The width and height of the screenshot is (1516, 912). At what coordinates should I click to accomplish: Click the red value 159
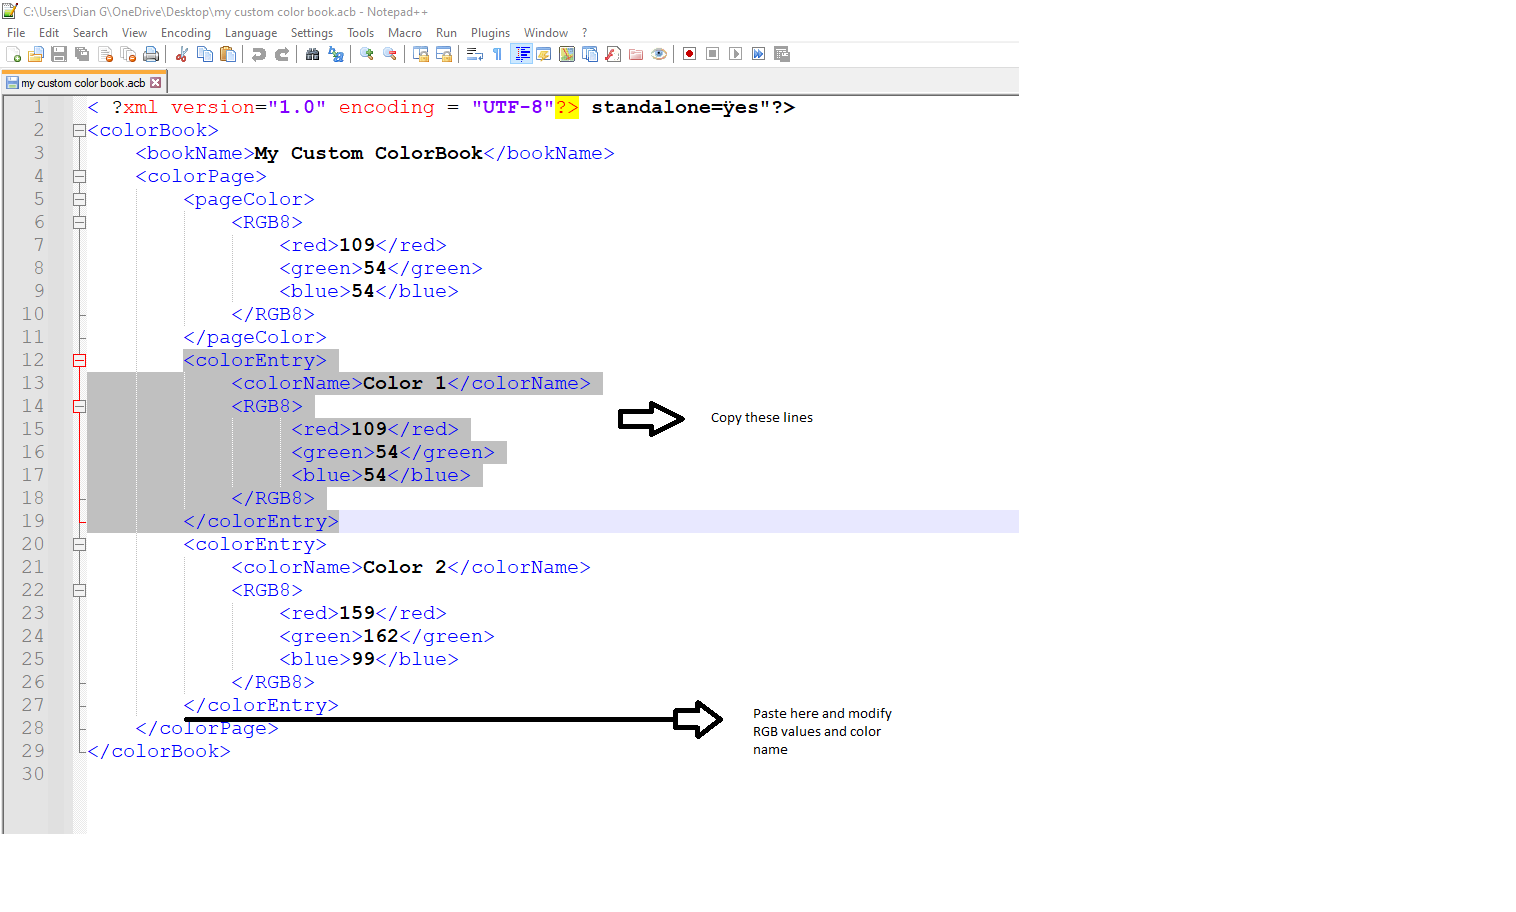[x=357, y=613]
